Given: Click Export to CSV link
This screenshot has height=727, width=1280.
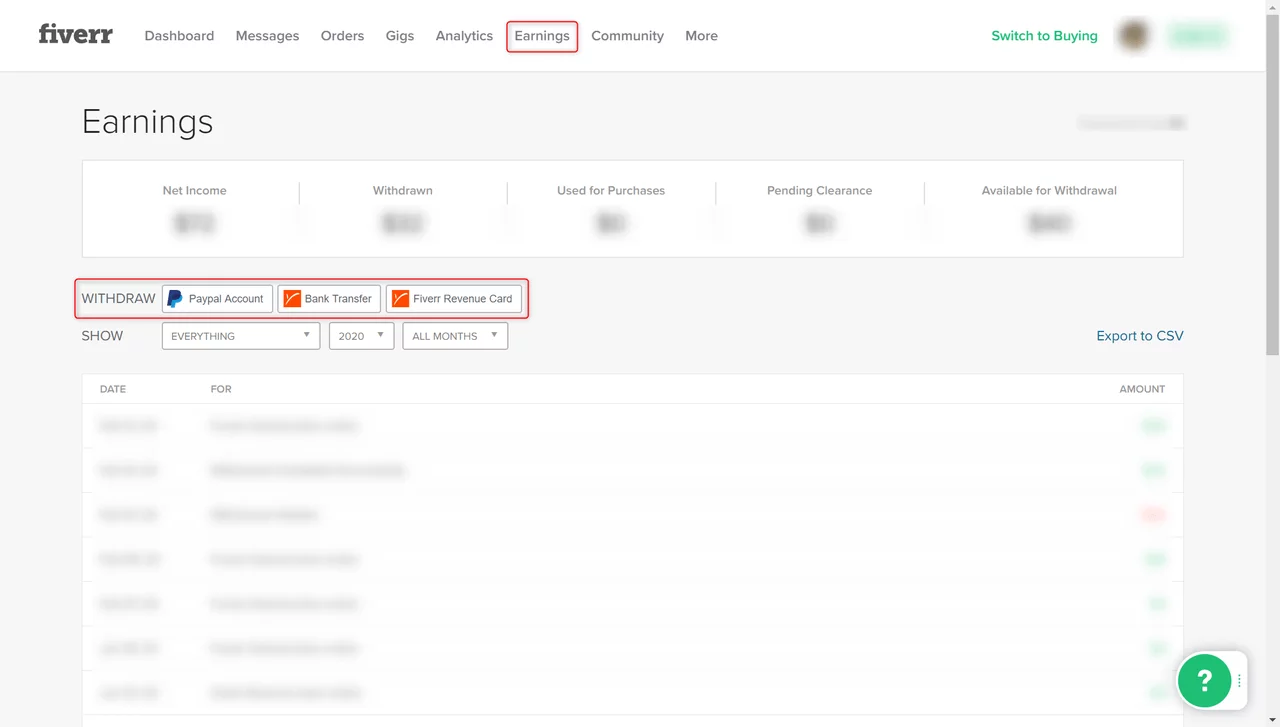Looking at the screenshot, I should tap(1139, 336).
